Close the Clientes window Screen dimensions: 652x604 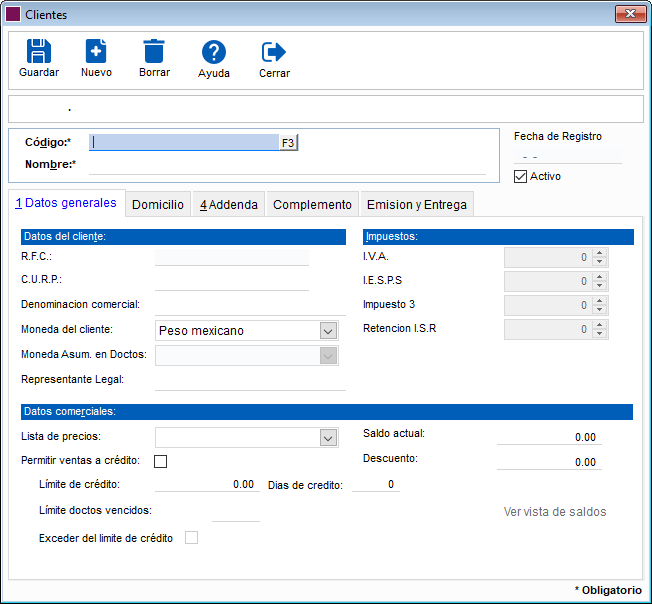point(629,15)
